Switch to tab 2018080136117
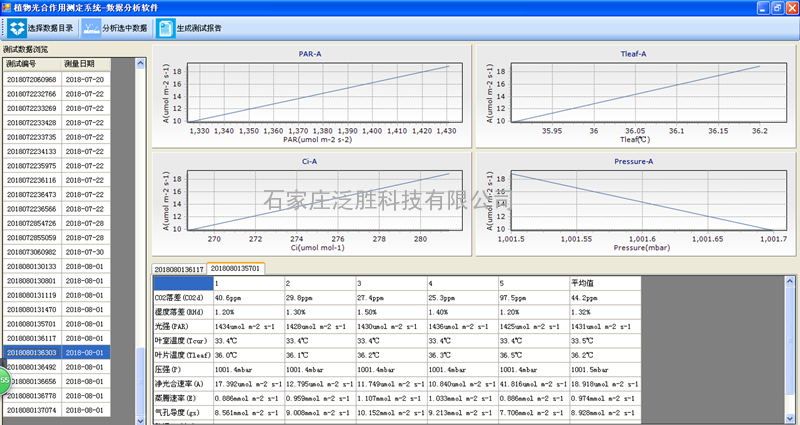800x425 pixels. coord(179,269)
